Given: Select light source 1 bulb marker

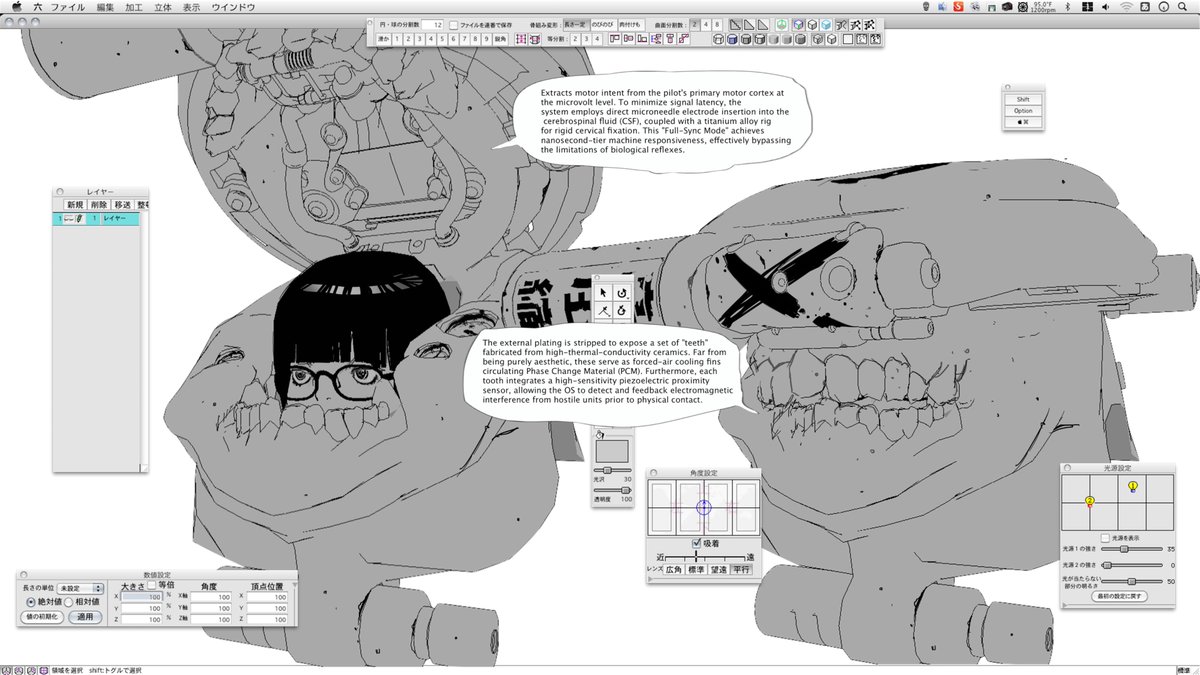Looking at the screenshot, I should (x=1133, y=486).
